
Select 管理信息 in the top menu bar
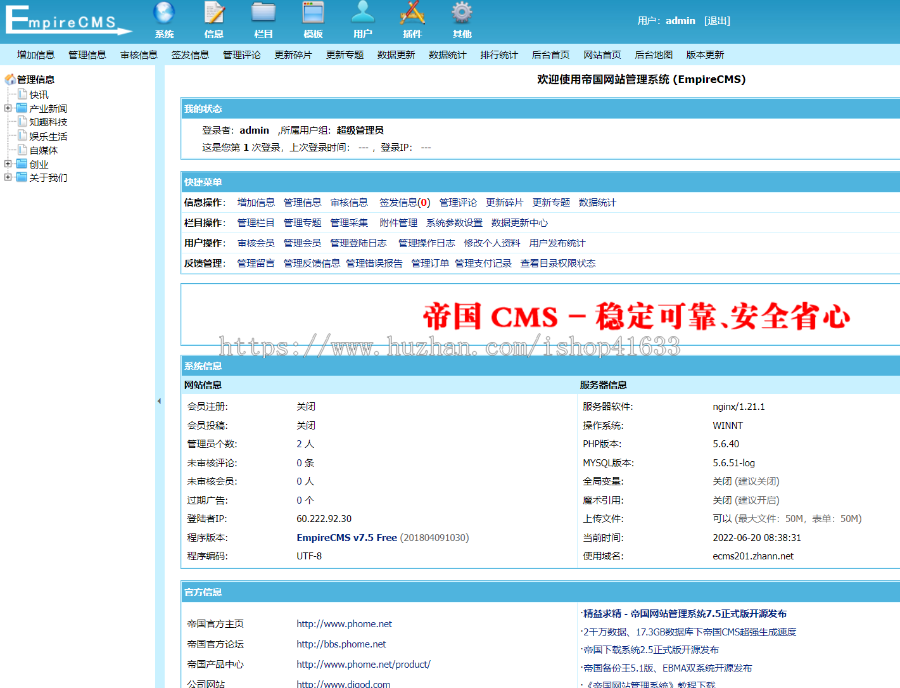(87, 55)
